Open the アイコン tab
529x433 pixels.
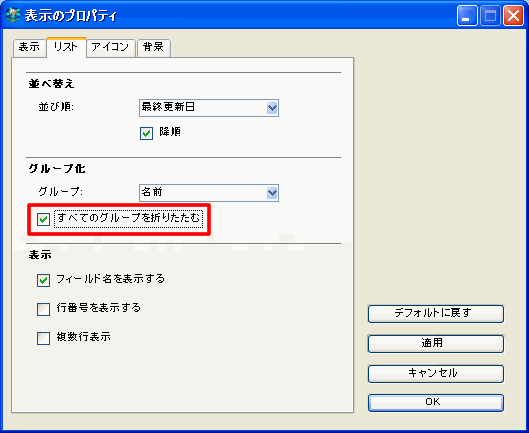point(111,48)
